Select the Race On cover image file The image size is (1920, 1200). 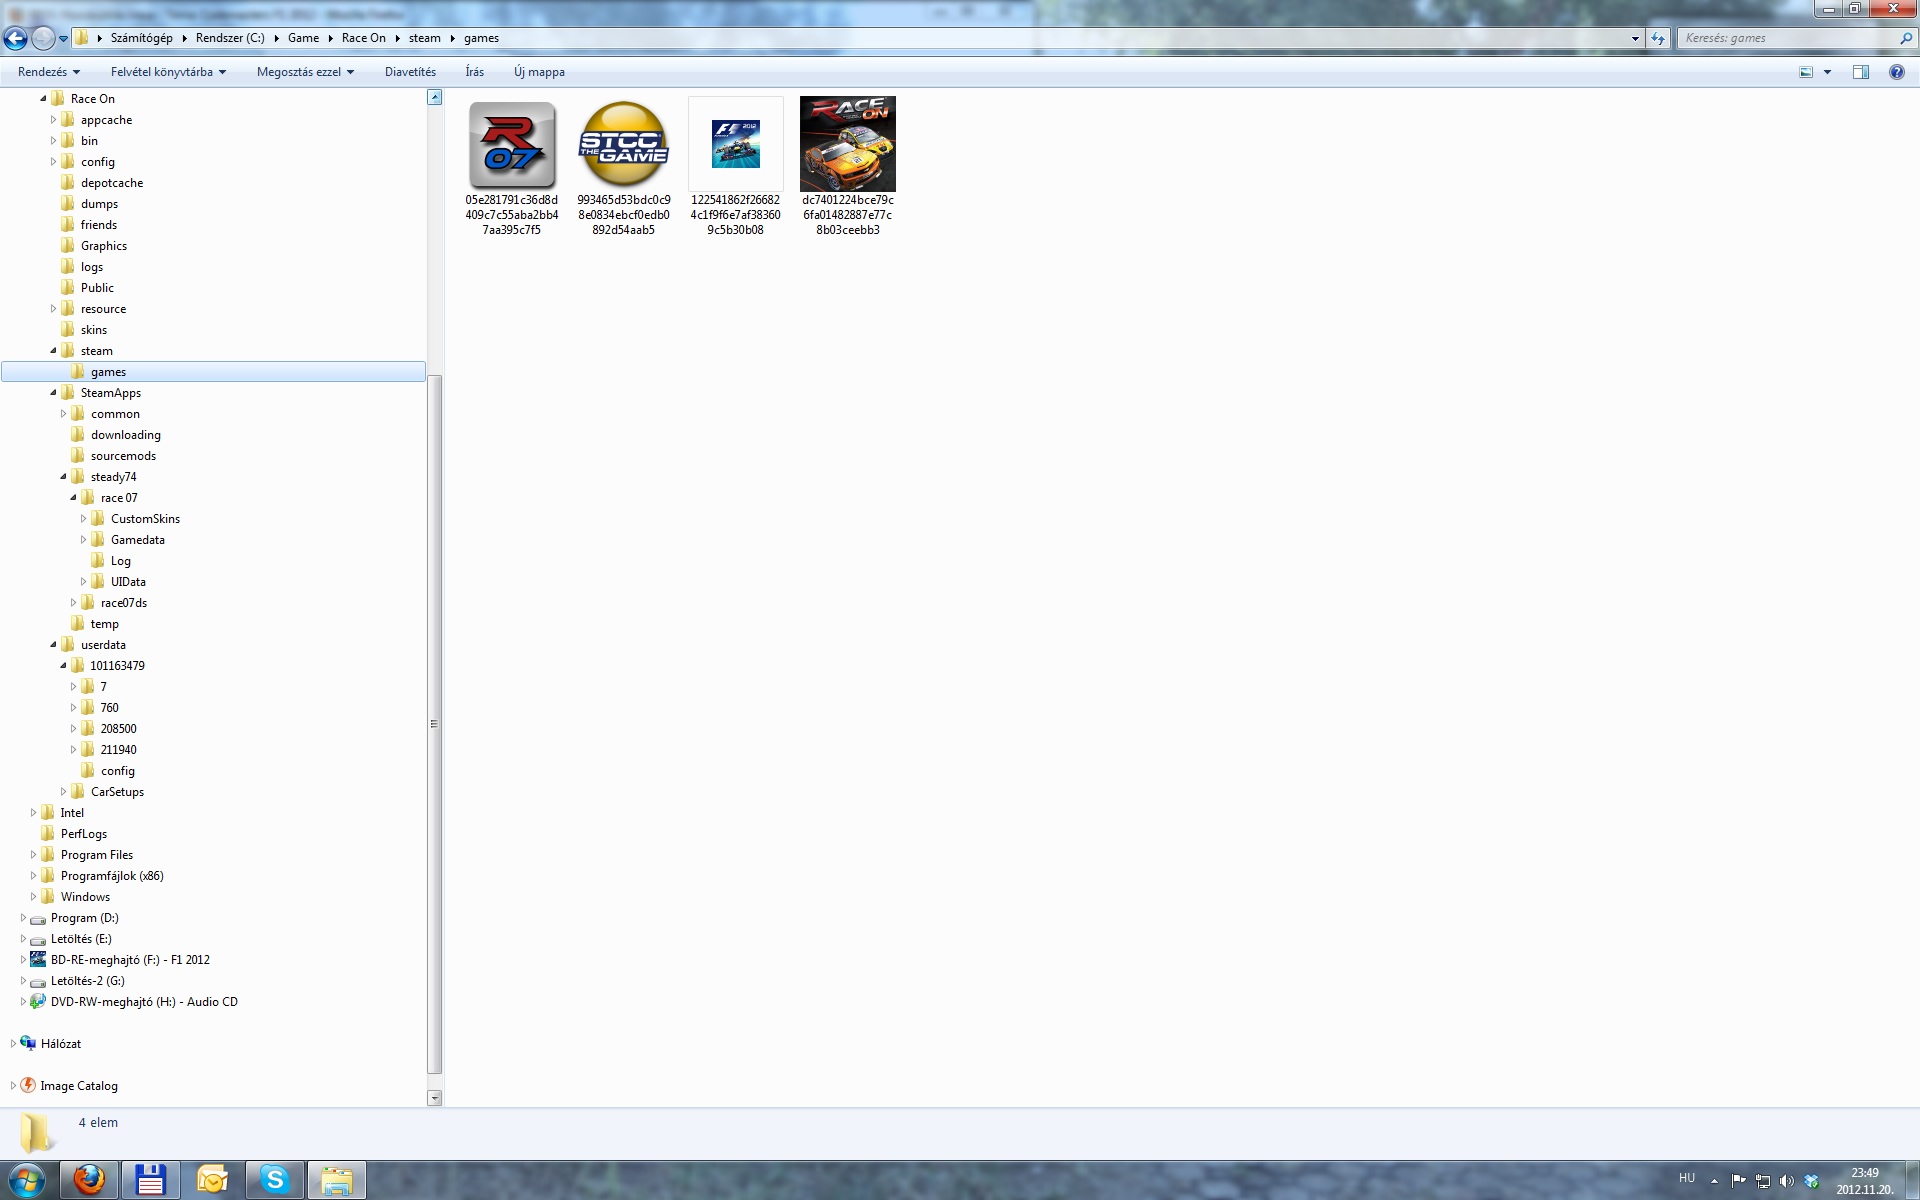coord(848,167)
